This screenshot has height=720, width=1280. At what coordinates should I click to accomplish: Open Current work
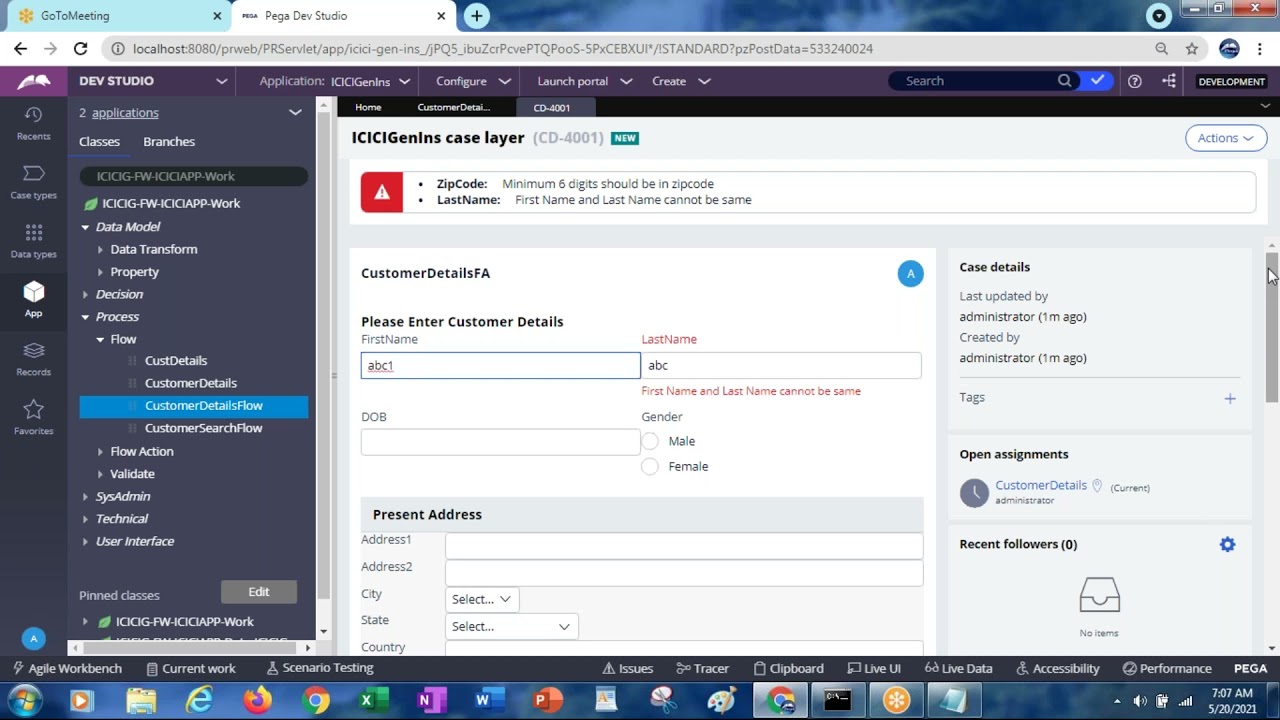click(190, 668)
